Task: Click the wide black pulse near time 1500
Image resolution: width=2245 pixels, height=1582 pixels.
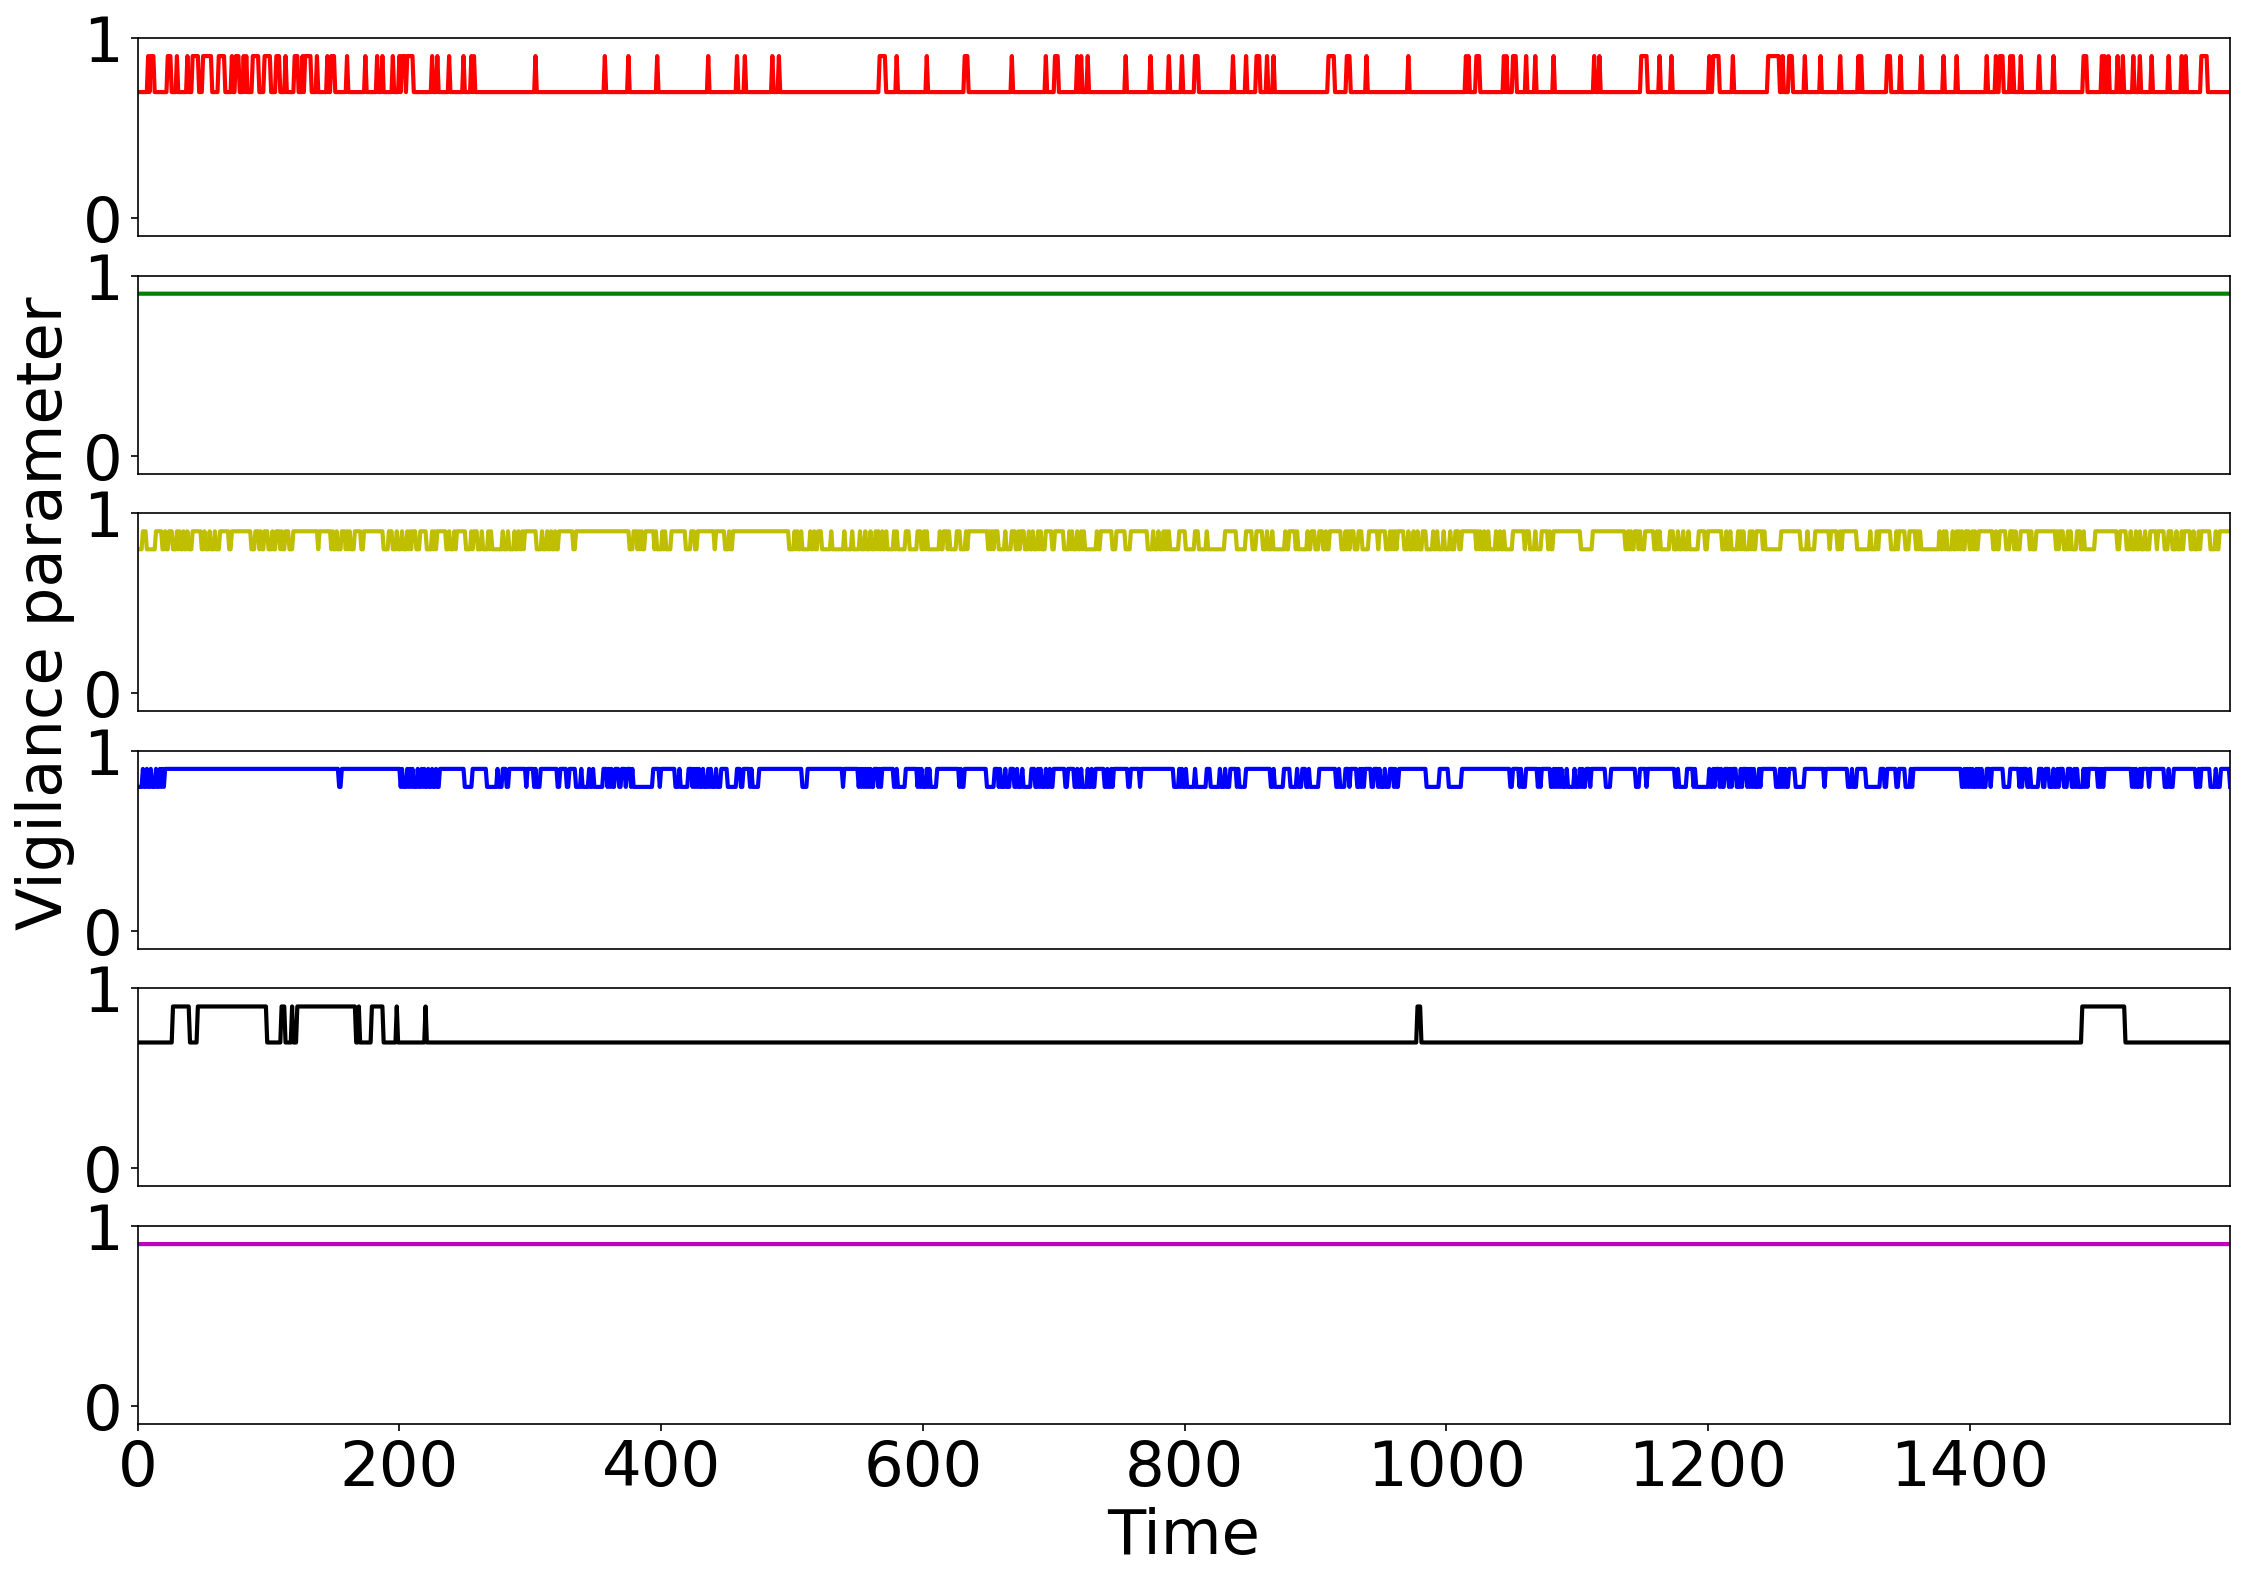Action: (x=2103, y=1007)
